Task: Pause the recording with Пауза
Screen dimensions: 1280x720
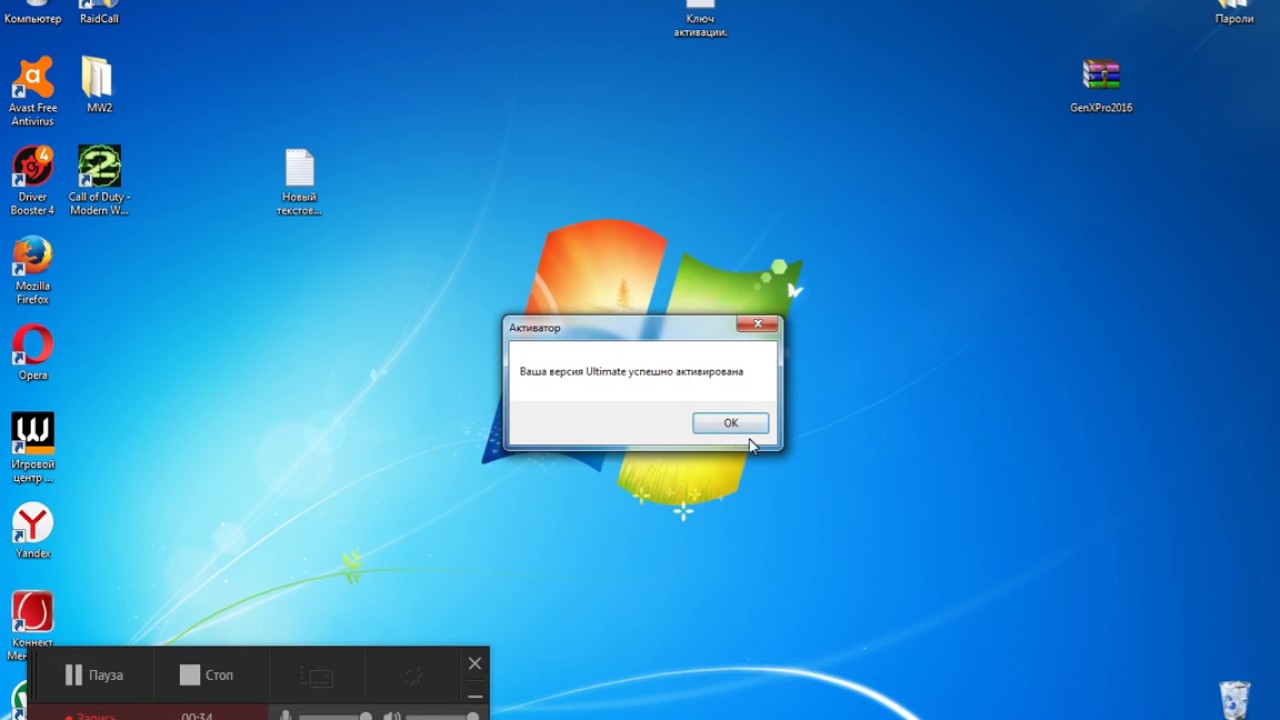Action: pos(94,675)
